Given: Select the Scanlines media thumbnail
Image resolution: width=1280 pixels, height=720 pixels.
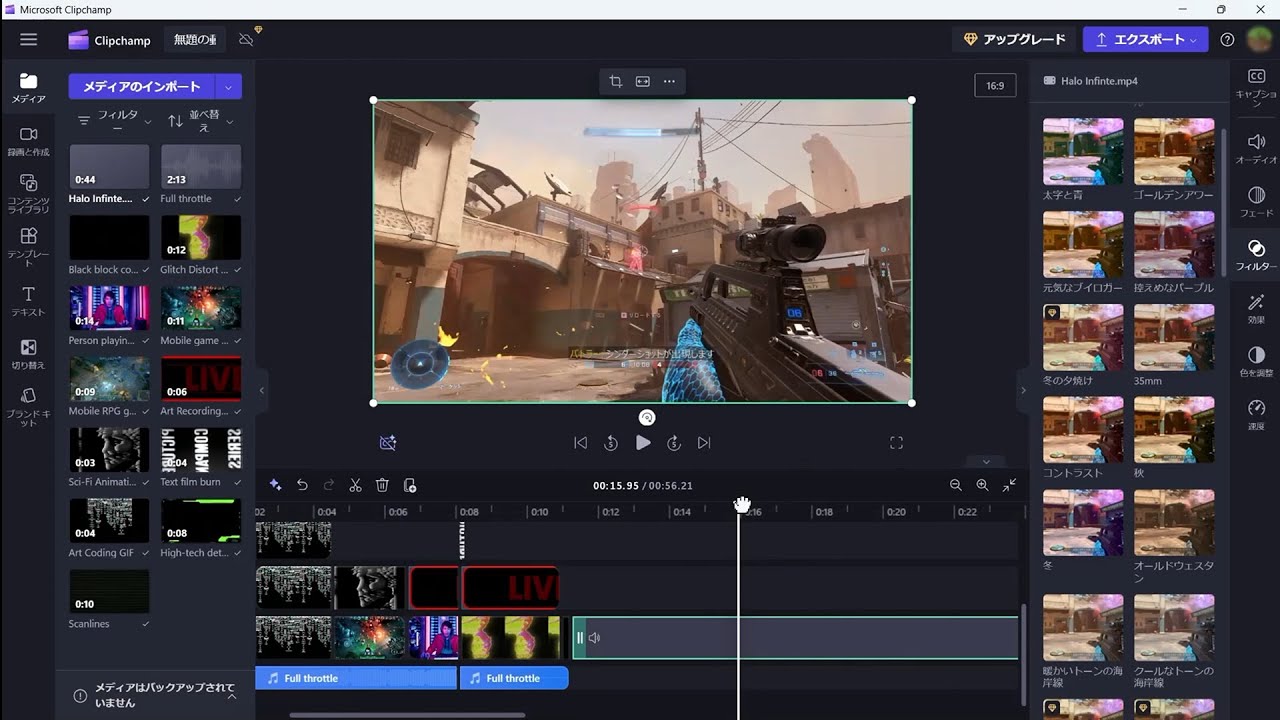Looking at the screenshot, I should [109, 592].
